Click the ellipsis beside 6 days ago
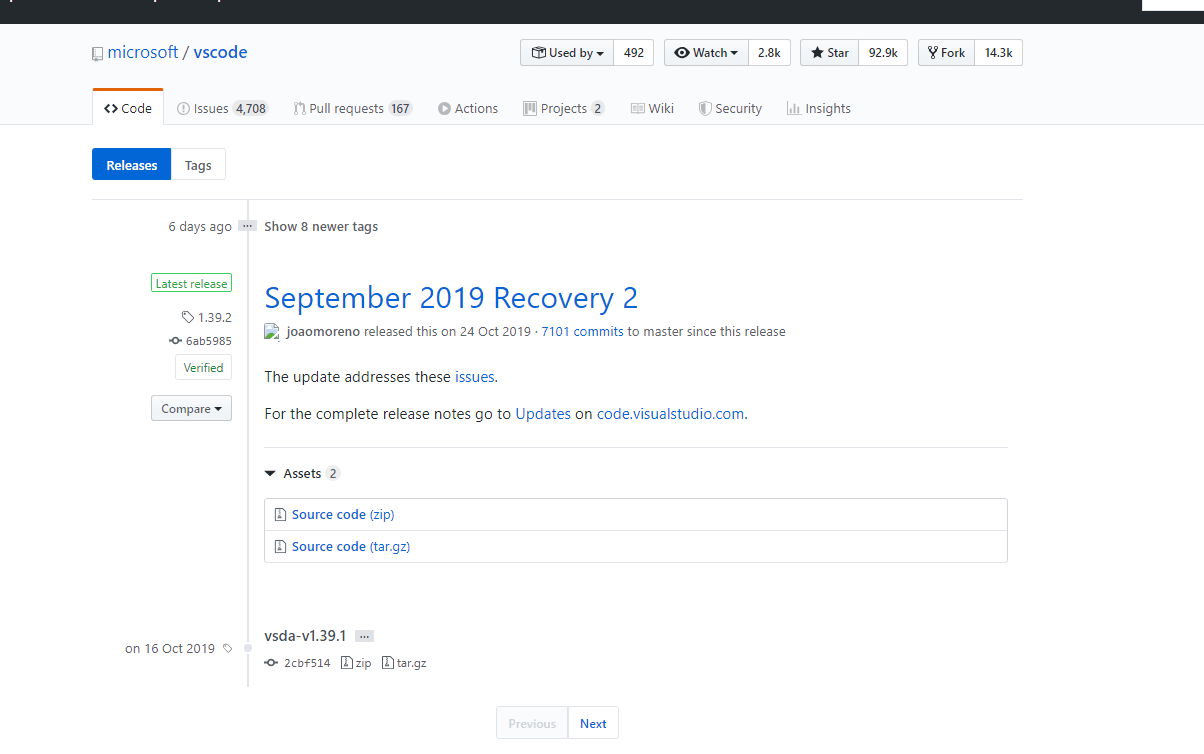Viewport: 1204px width, 754px height. [248, 226]
